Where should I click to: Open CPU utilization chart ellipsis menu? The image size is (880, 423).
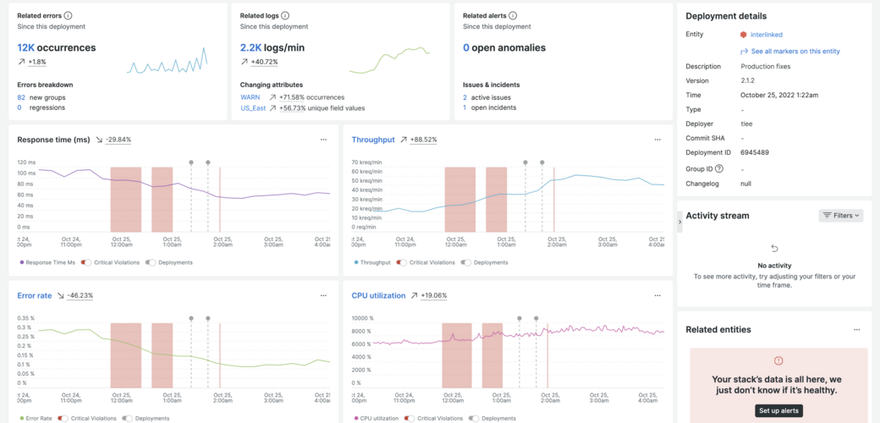tap(657, 296)
